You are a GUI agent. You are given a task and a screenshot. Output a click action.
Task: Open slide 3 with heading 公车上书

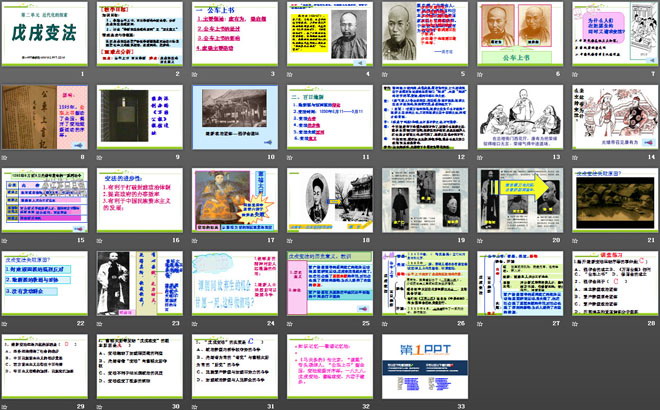pyautogui.click(x=234, y=36)
